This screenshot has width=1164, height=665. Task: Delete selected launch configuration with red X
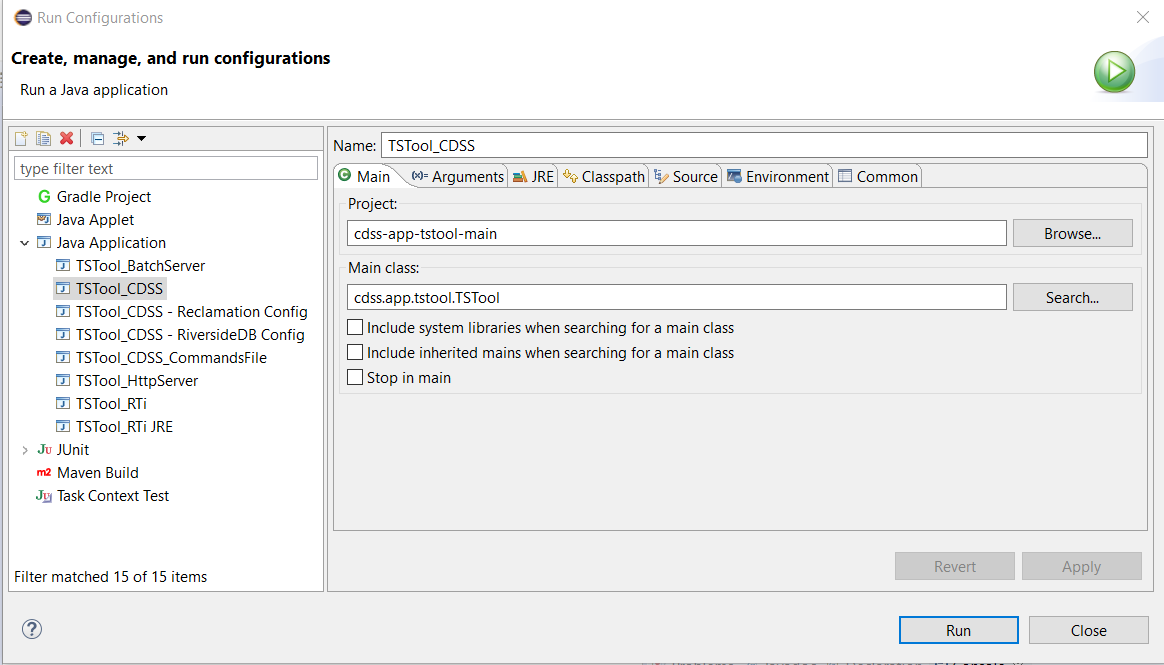point(67,138)
